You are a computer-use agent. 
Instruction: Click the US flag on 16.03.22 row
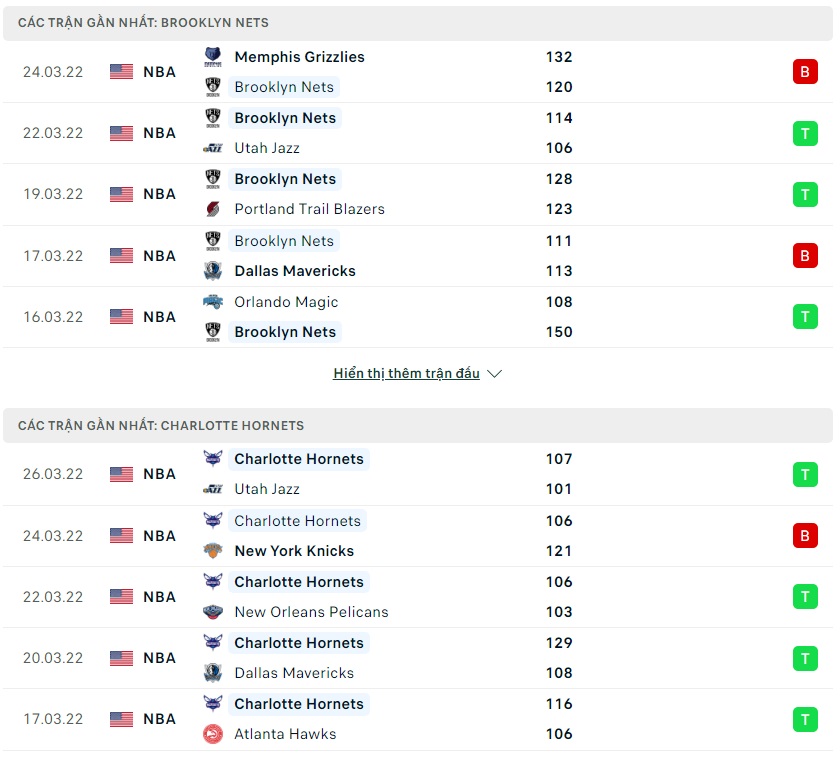122,317
